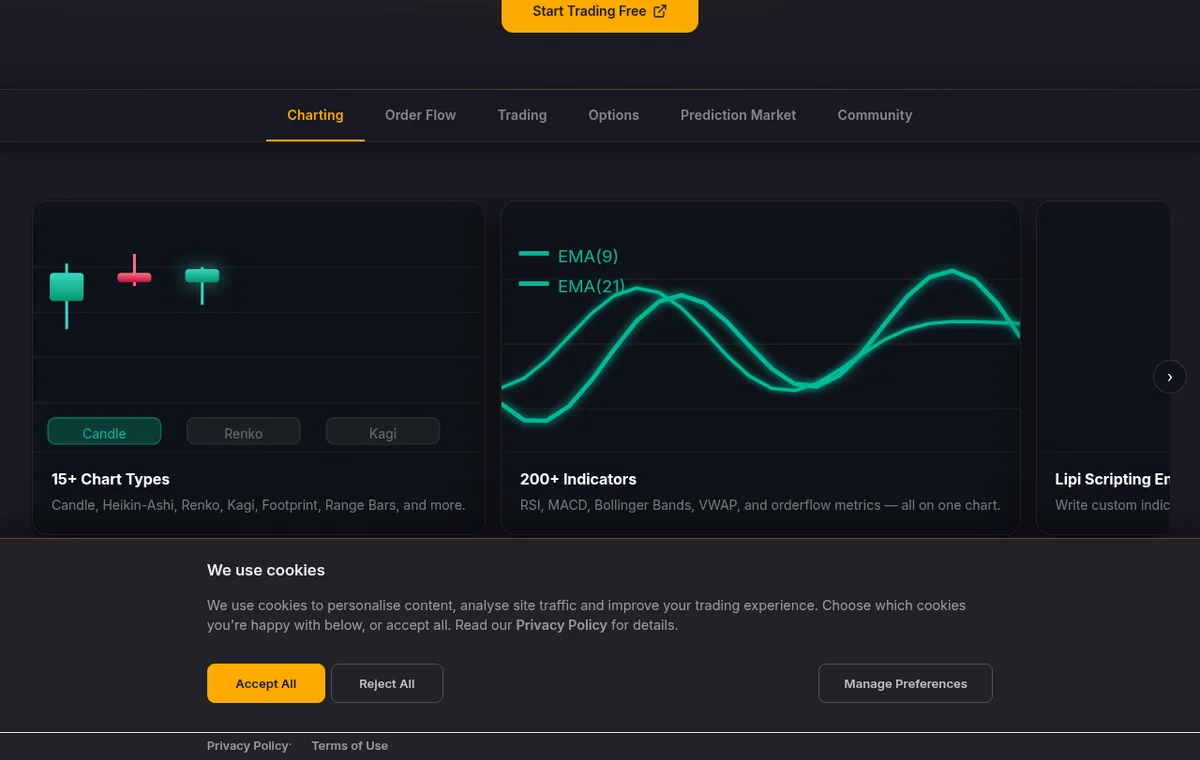Viewport: 1200px width, 760px height.
Task: Click the Lipi Scripting card heading
Action: (1112, 479)
